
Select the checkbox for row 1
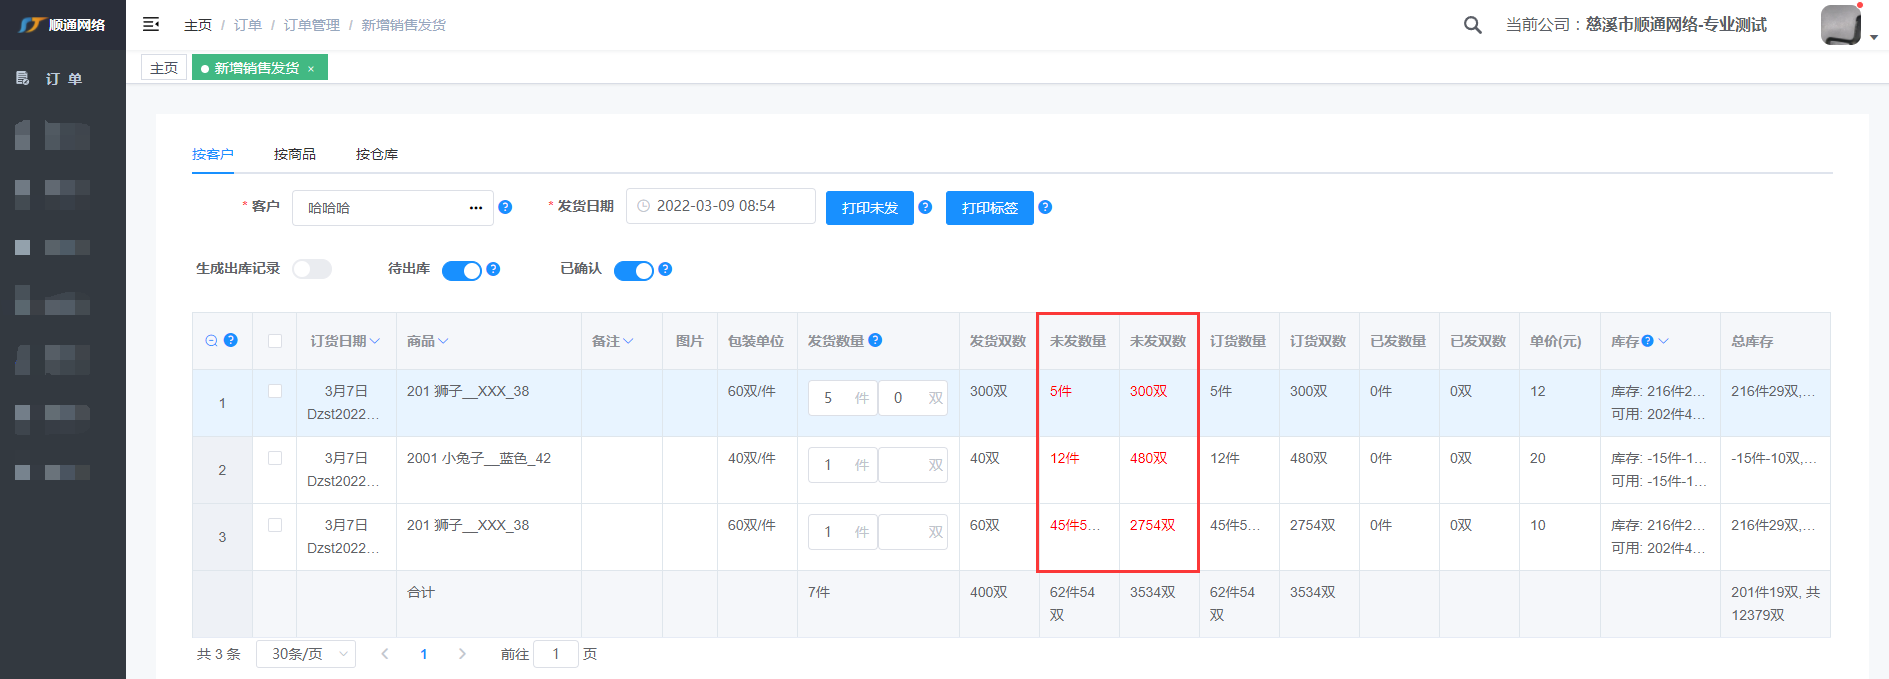[x=275, y=391]
